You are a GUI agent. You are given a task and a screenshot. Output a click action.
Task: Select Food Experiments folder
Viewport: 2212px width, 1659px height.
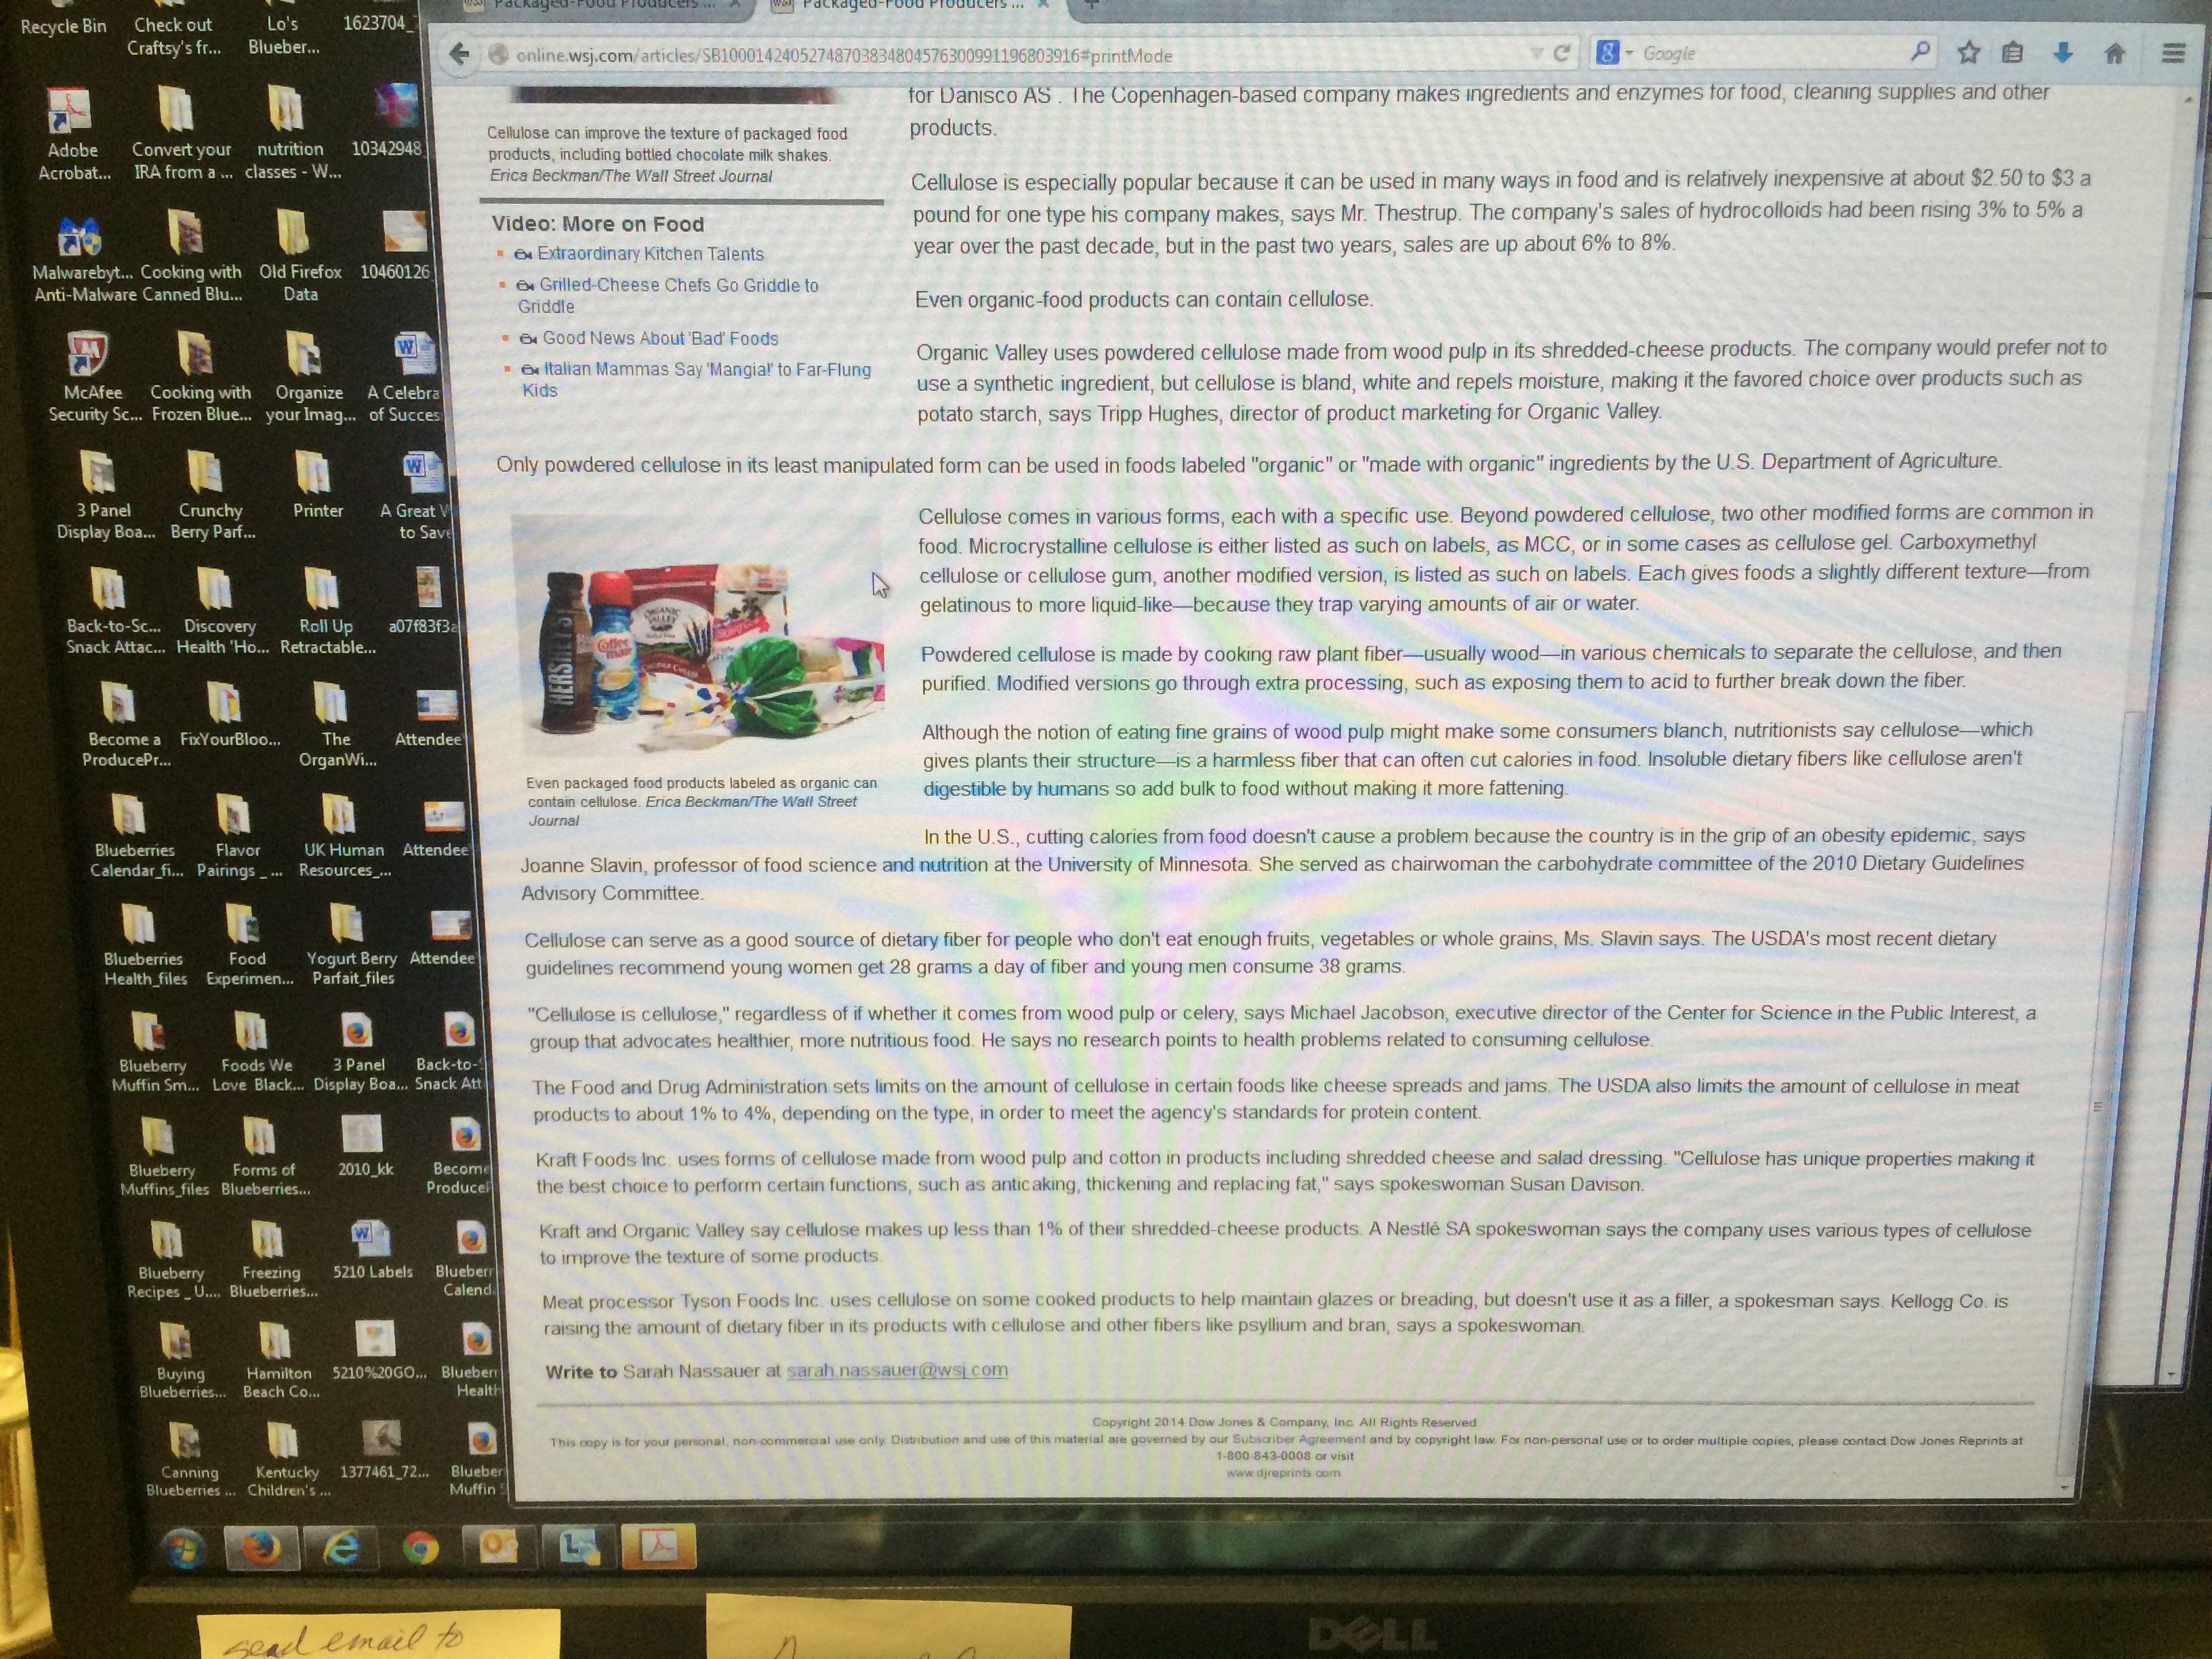[249, 945]
